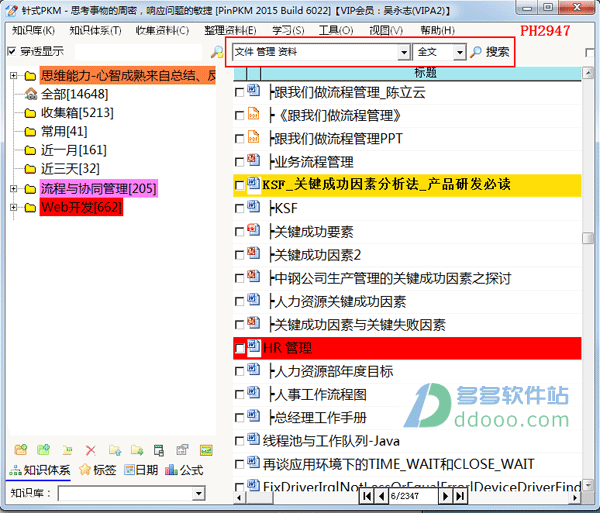Open the 知识库 dropdown at bottom
Screen dimensions: 600x513
[x=199, y=493]
